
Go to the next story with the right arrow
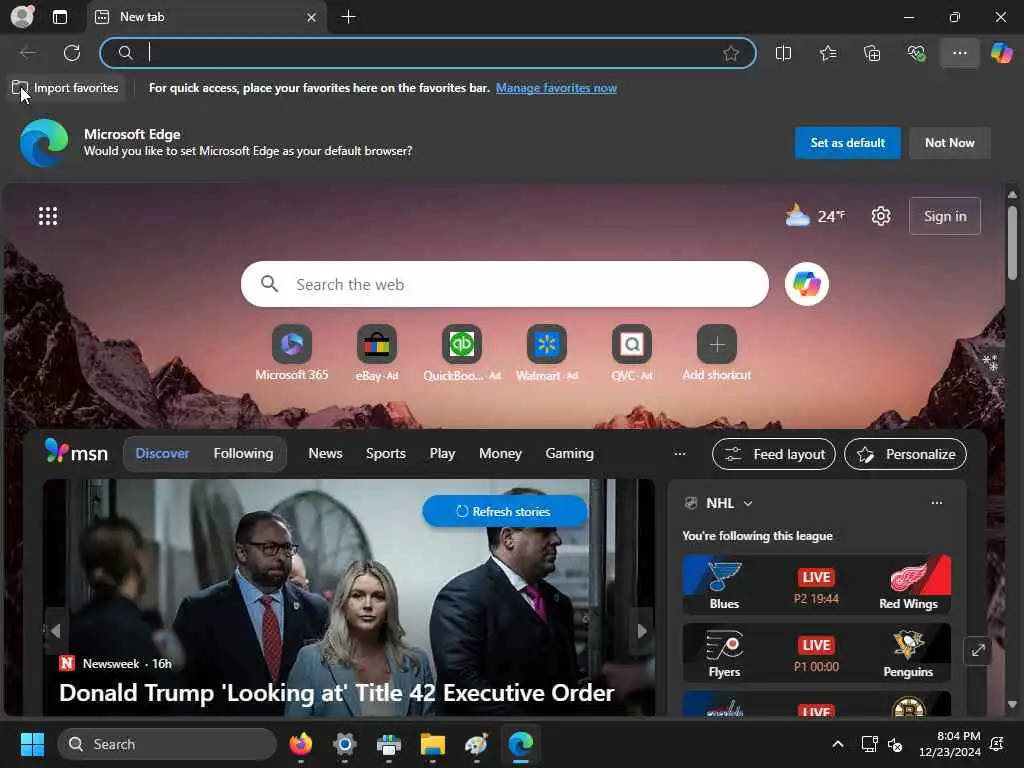tap(643, 631)
